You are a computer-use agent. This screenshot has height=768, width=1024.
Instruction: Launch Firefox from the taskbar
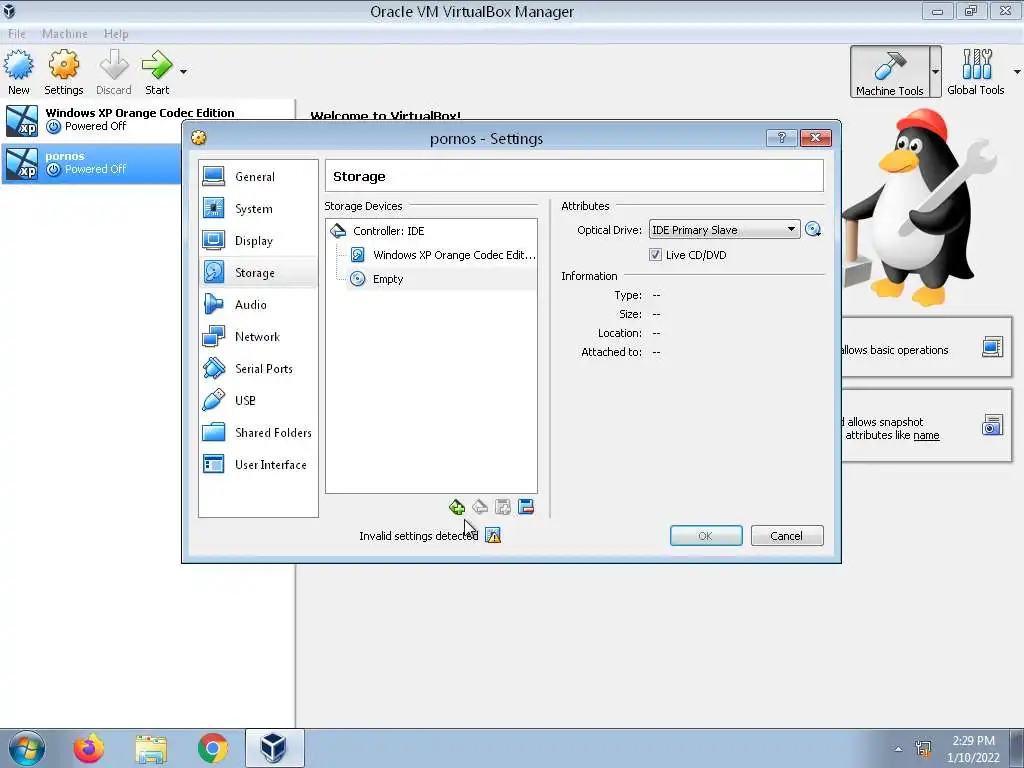pos(89,748)
